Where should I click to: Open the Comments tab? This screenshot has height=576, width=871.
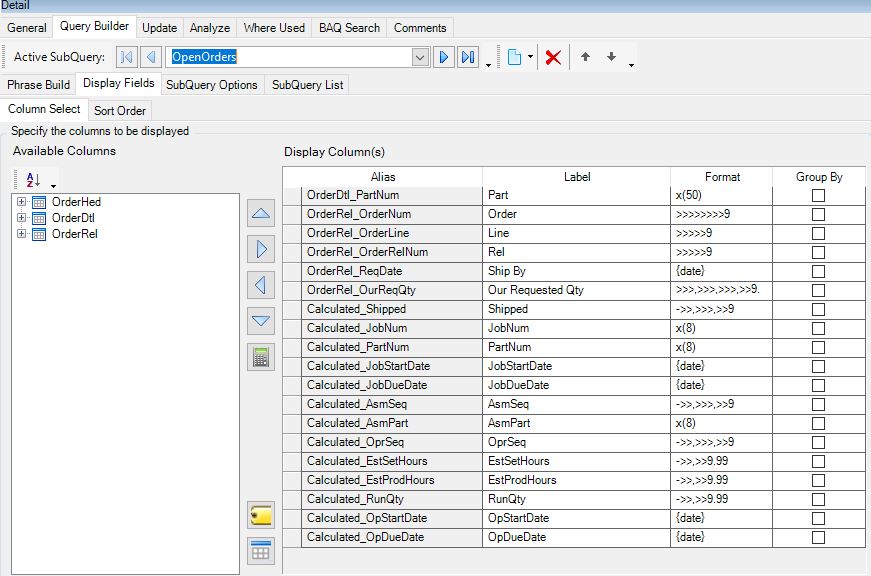click(x=420, y=28)
